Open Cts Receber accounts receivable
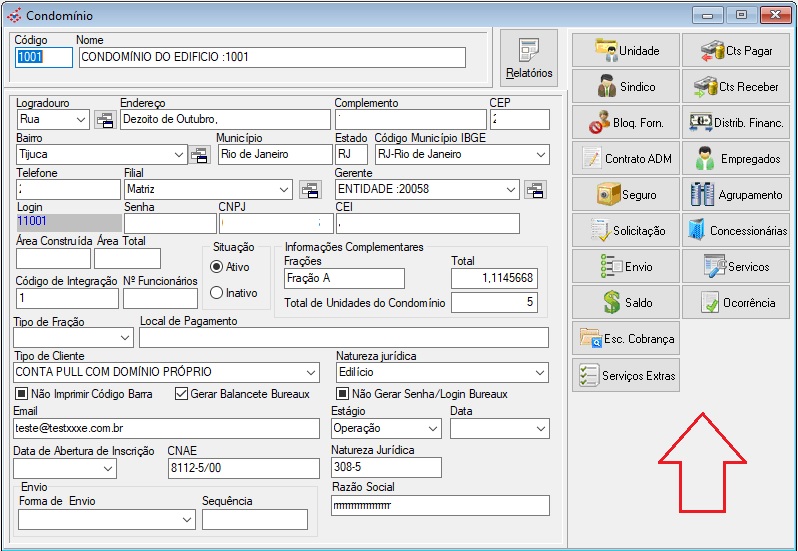This screenshot has width=798, height=551. pyautogui.click(x=735, y=87)
